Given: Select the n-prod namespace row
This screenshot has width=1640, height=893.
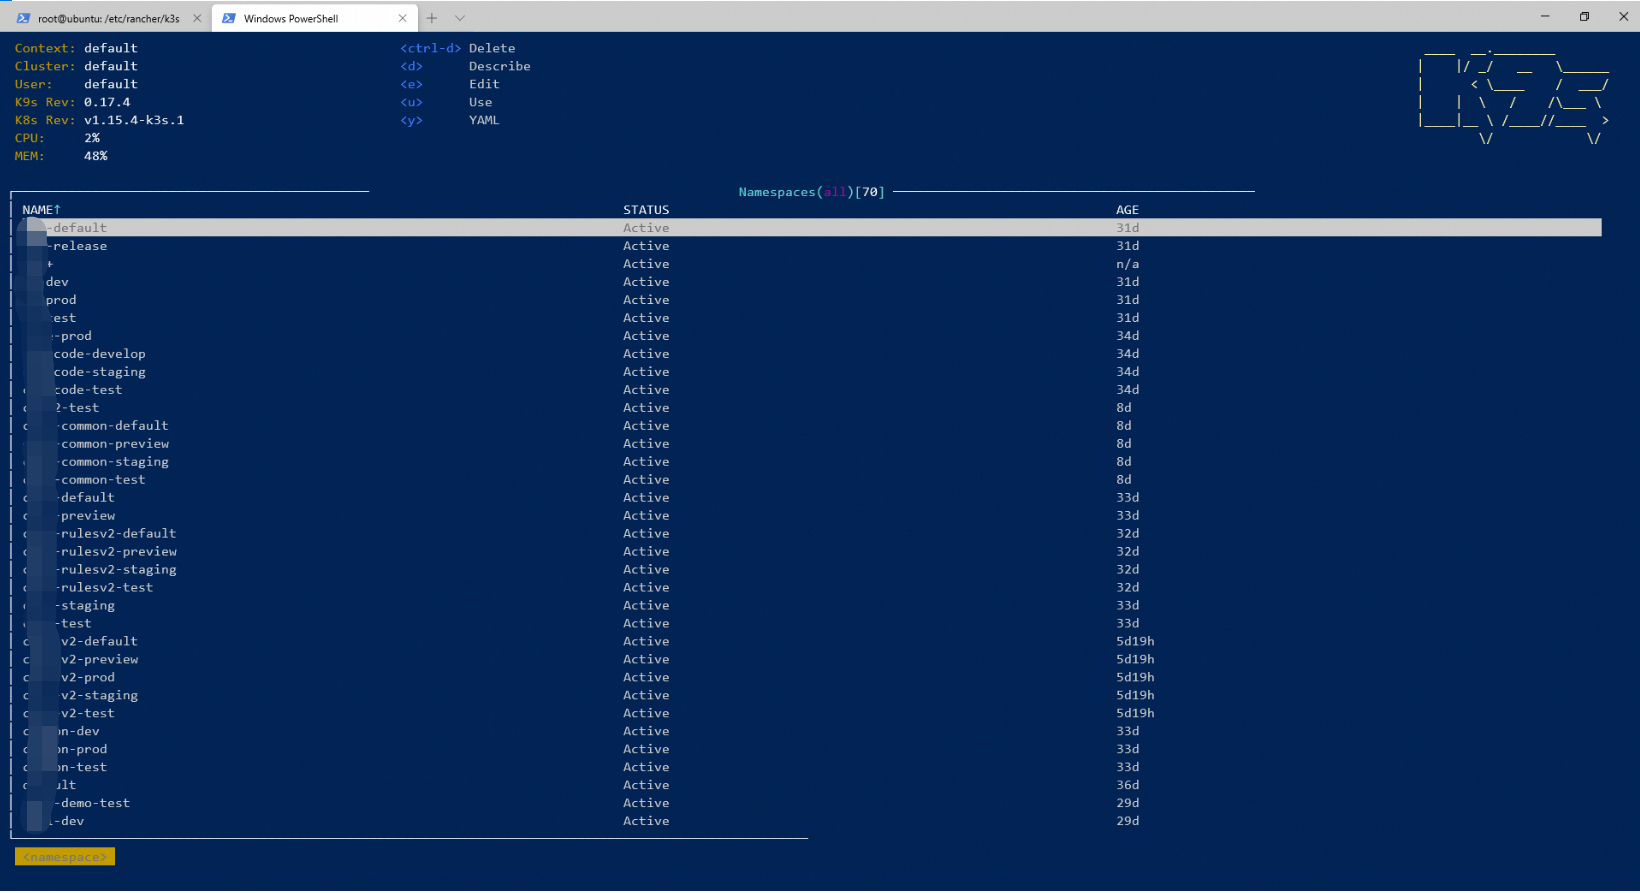Looking at the screenshot, I should click(810, 750).
